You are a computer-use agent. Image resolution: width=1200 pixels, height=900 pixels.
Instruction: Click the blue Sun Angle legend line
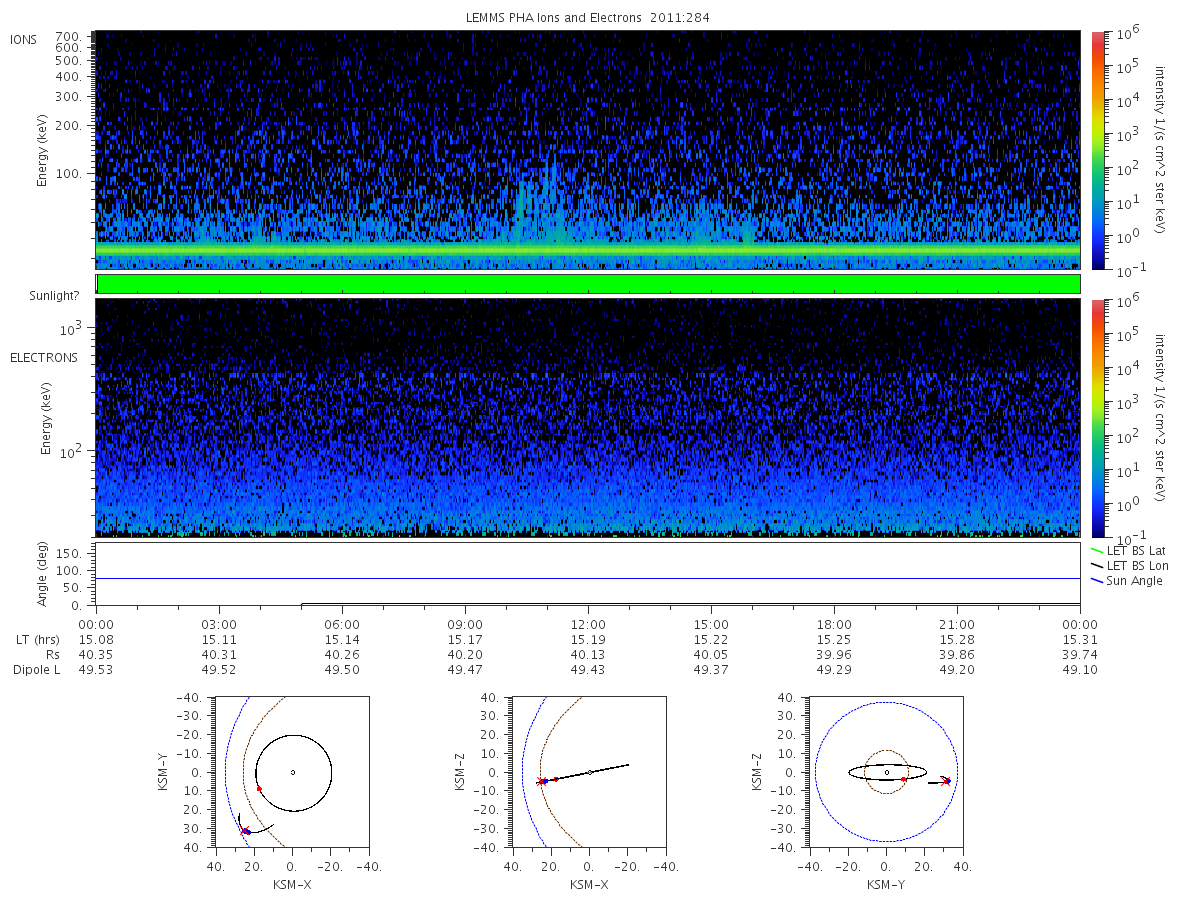1097,581
